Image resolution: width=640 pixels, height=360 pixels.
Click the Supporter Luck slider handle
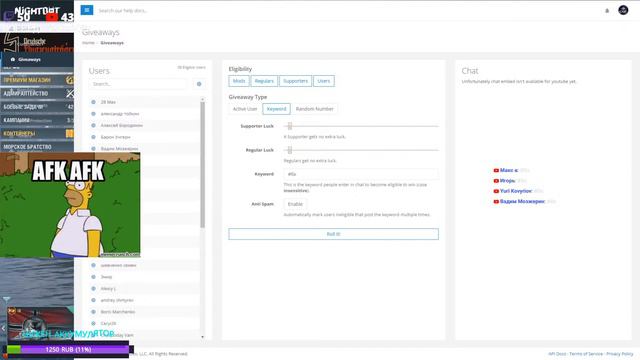290,126
